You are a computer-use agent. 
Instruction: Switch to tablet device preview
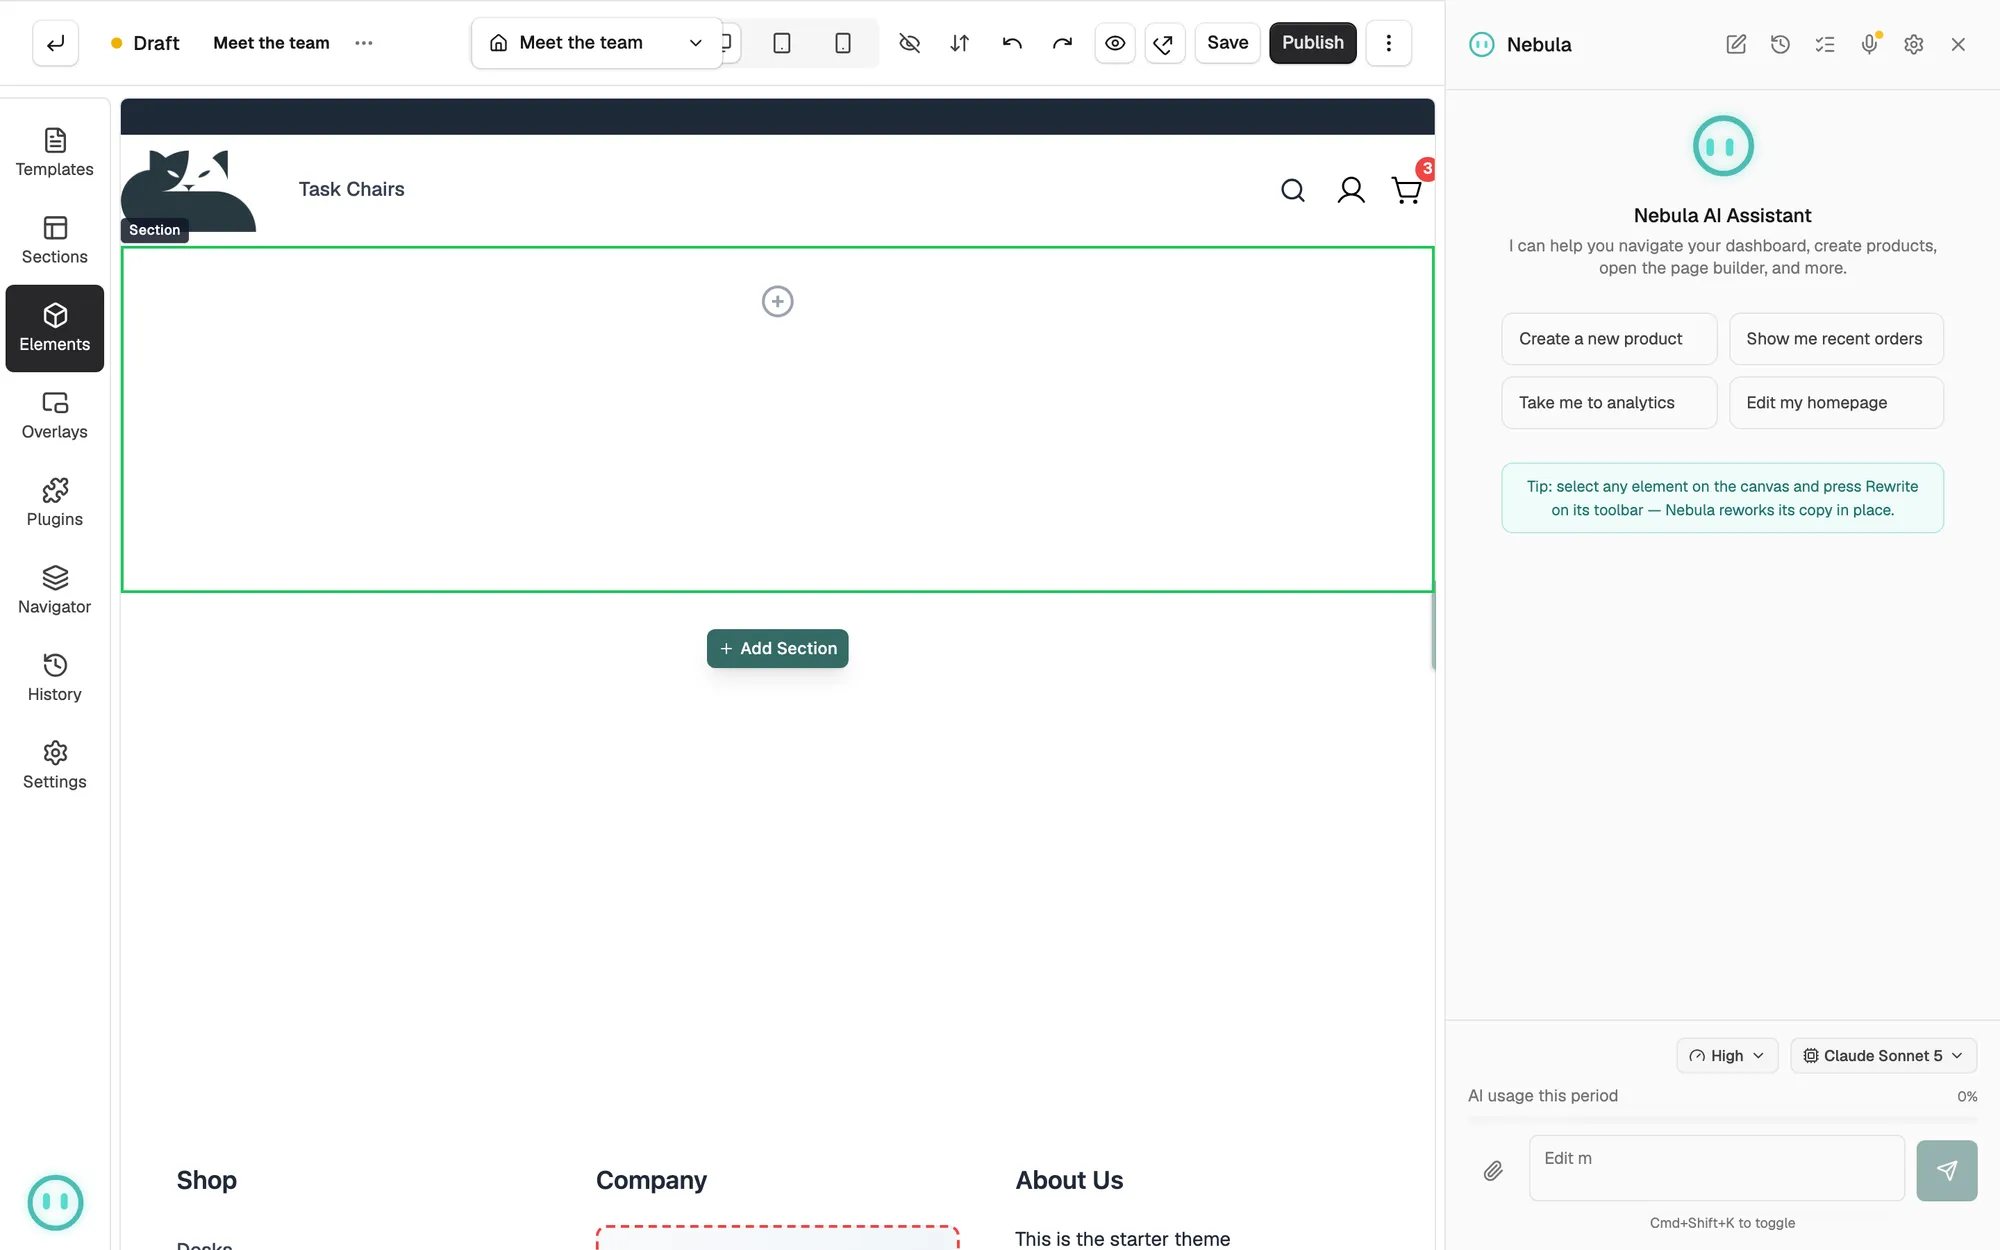(782, 43)
